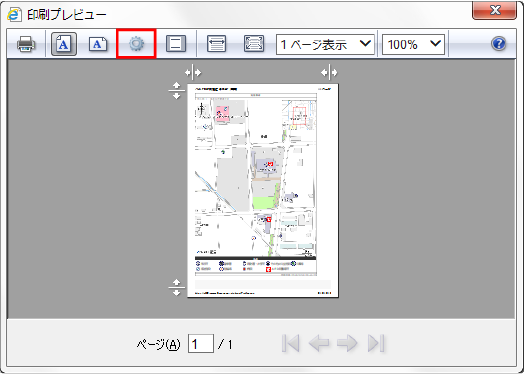Go to first page arrow
This screenshot has width=524, height=374.
coord(290,343)
